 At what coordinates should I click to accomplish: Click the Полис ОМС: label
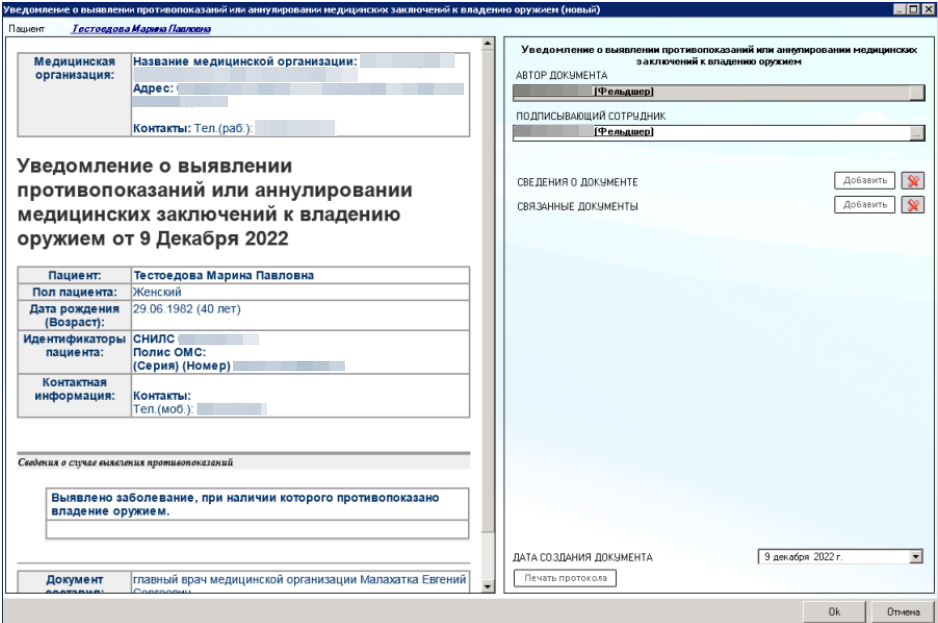169,352
